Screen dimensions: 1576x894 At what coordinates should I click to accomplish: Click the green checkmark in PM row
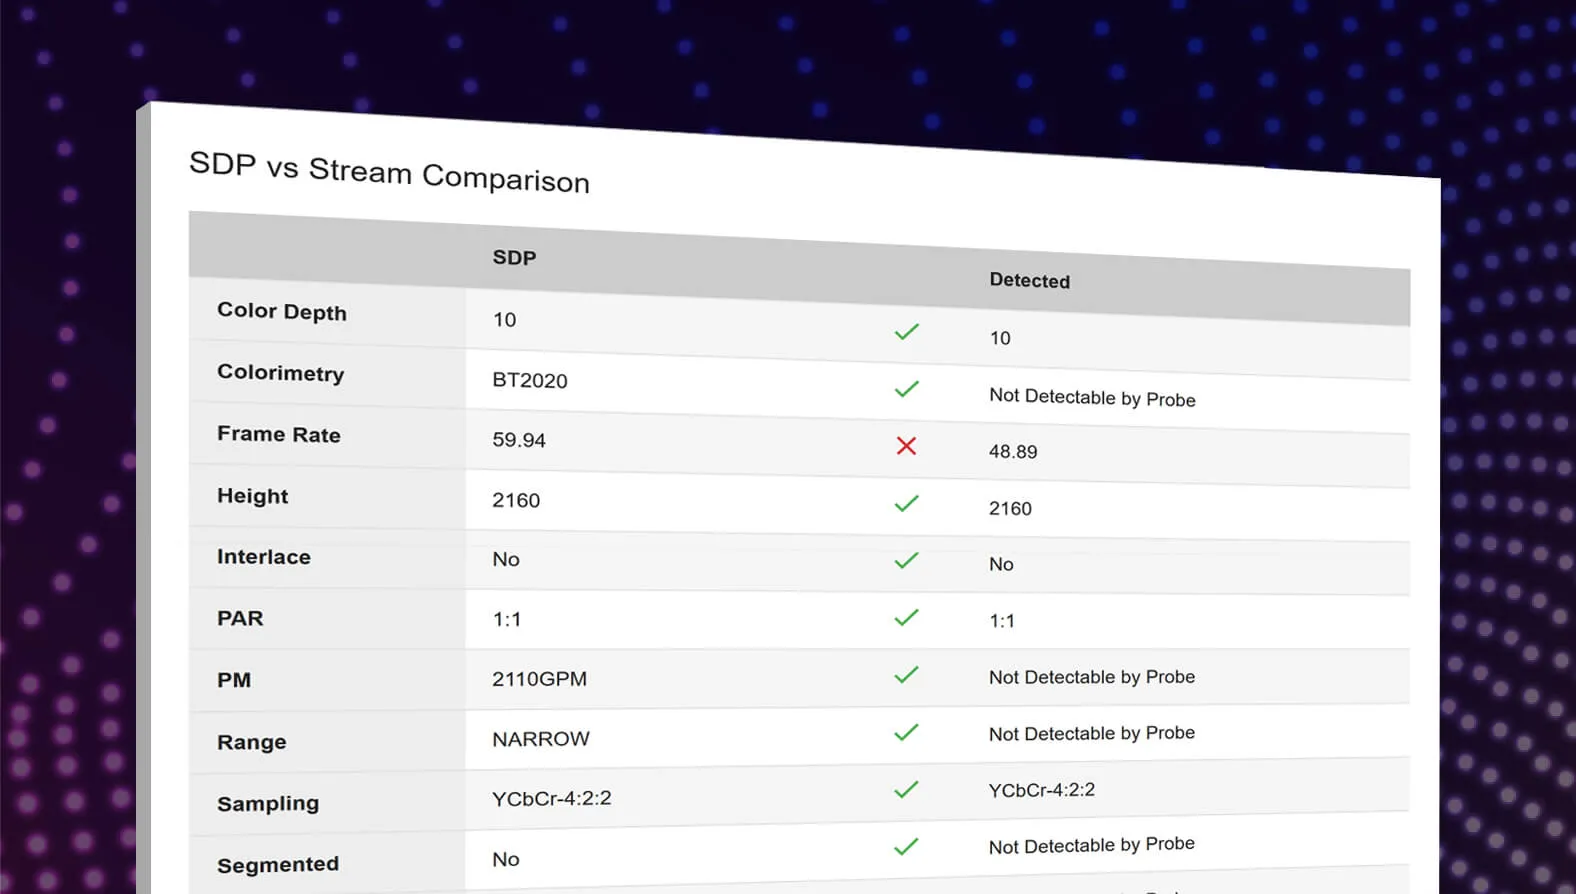(x=906, y=675)
